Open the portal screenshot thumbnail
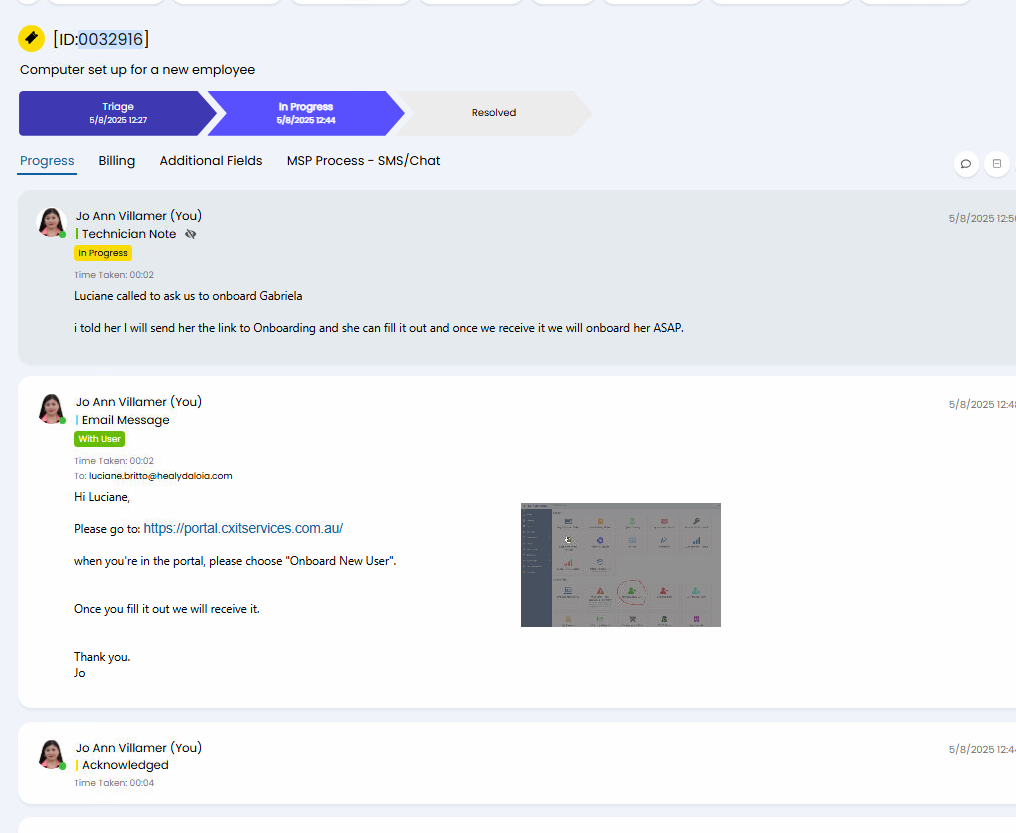This screenshot has height=833, width=1016. point(621,565)
